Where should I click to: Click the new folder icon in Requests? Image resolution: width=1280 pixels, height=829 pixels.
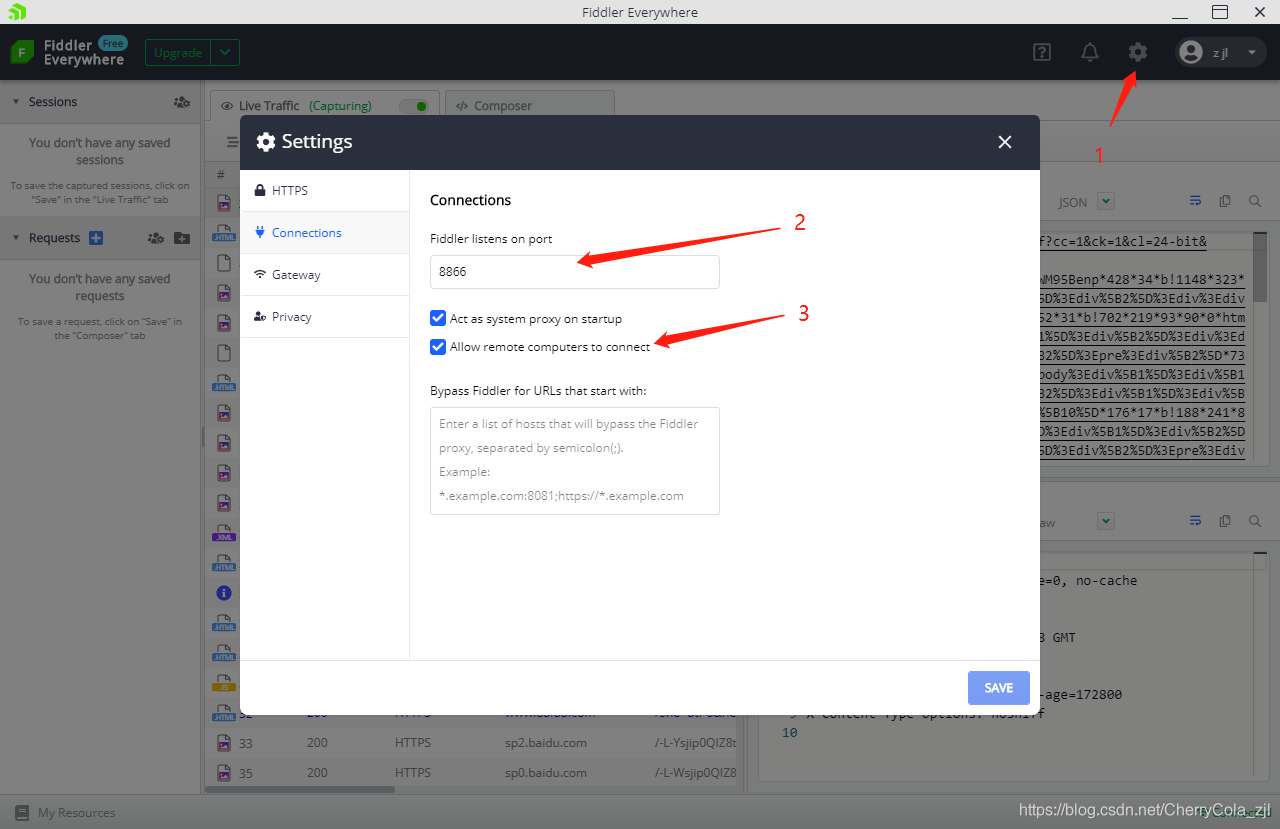tap(181, 238)
